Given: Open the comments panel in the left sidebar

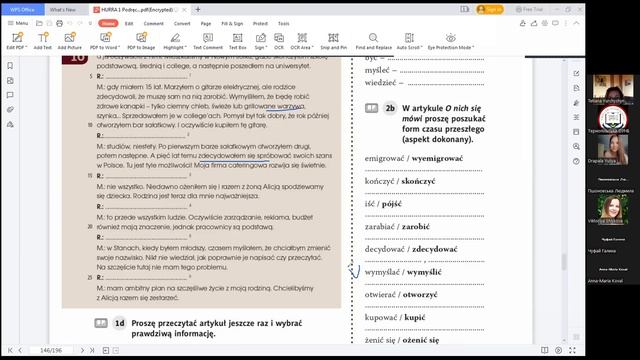Looking at the screenshot, I should [10, 95].
